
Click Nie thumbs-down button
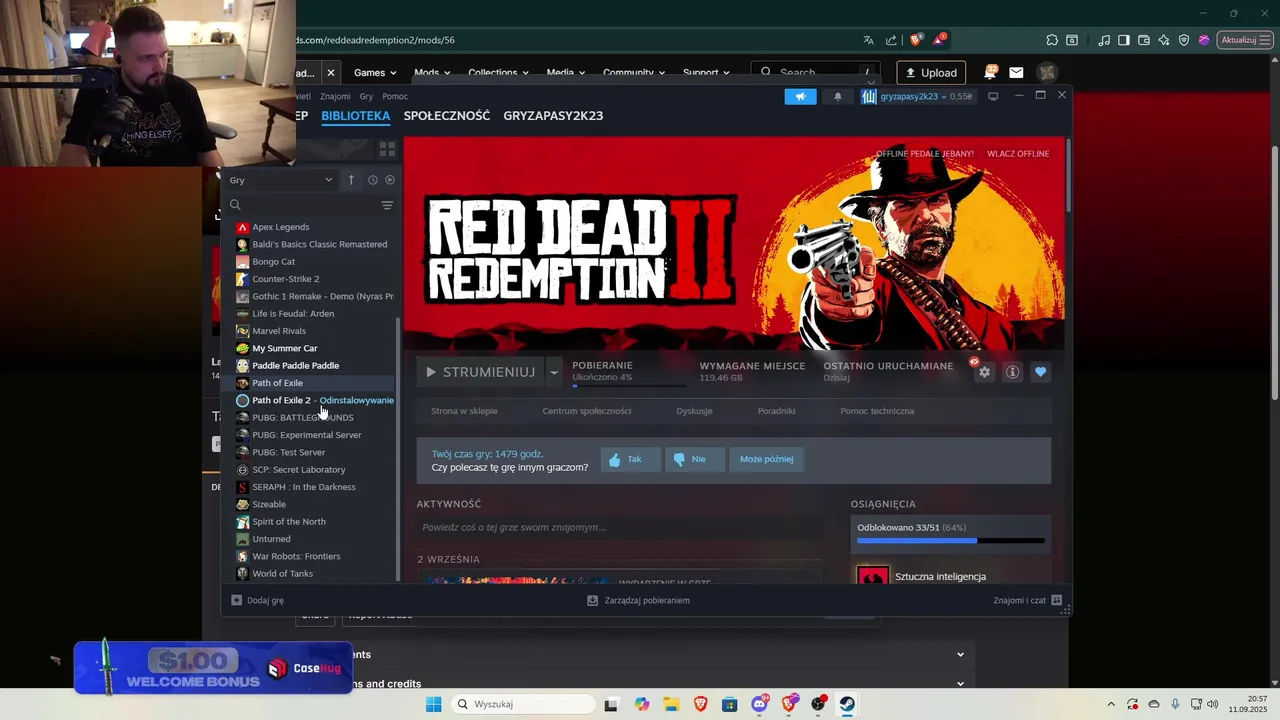coord(694,460)
